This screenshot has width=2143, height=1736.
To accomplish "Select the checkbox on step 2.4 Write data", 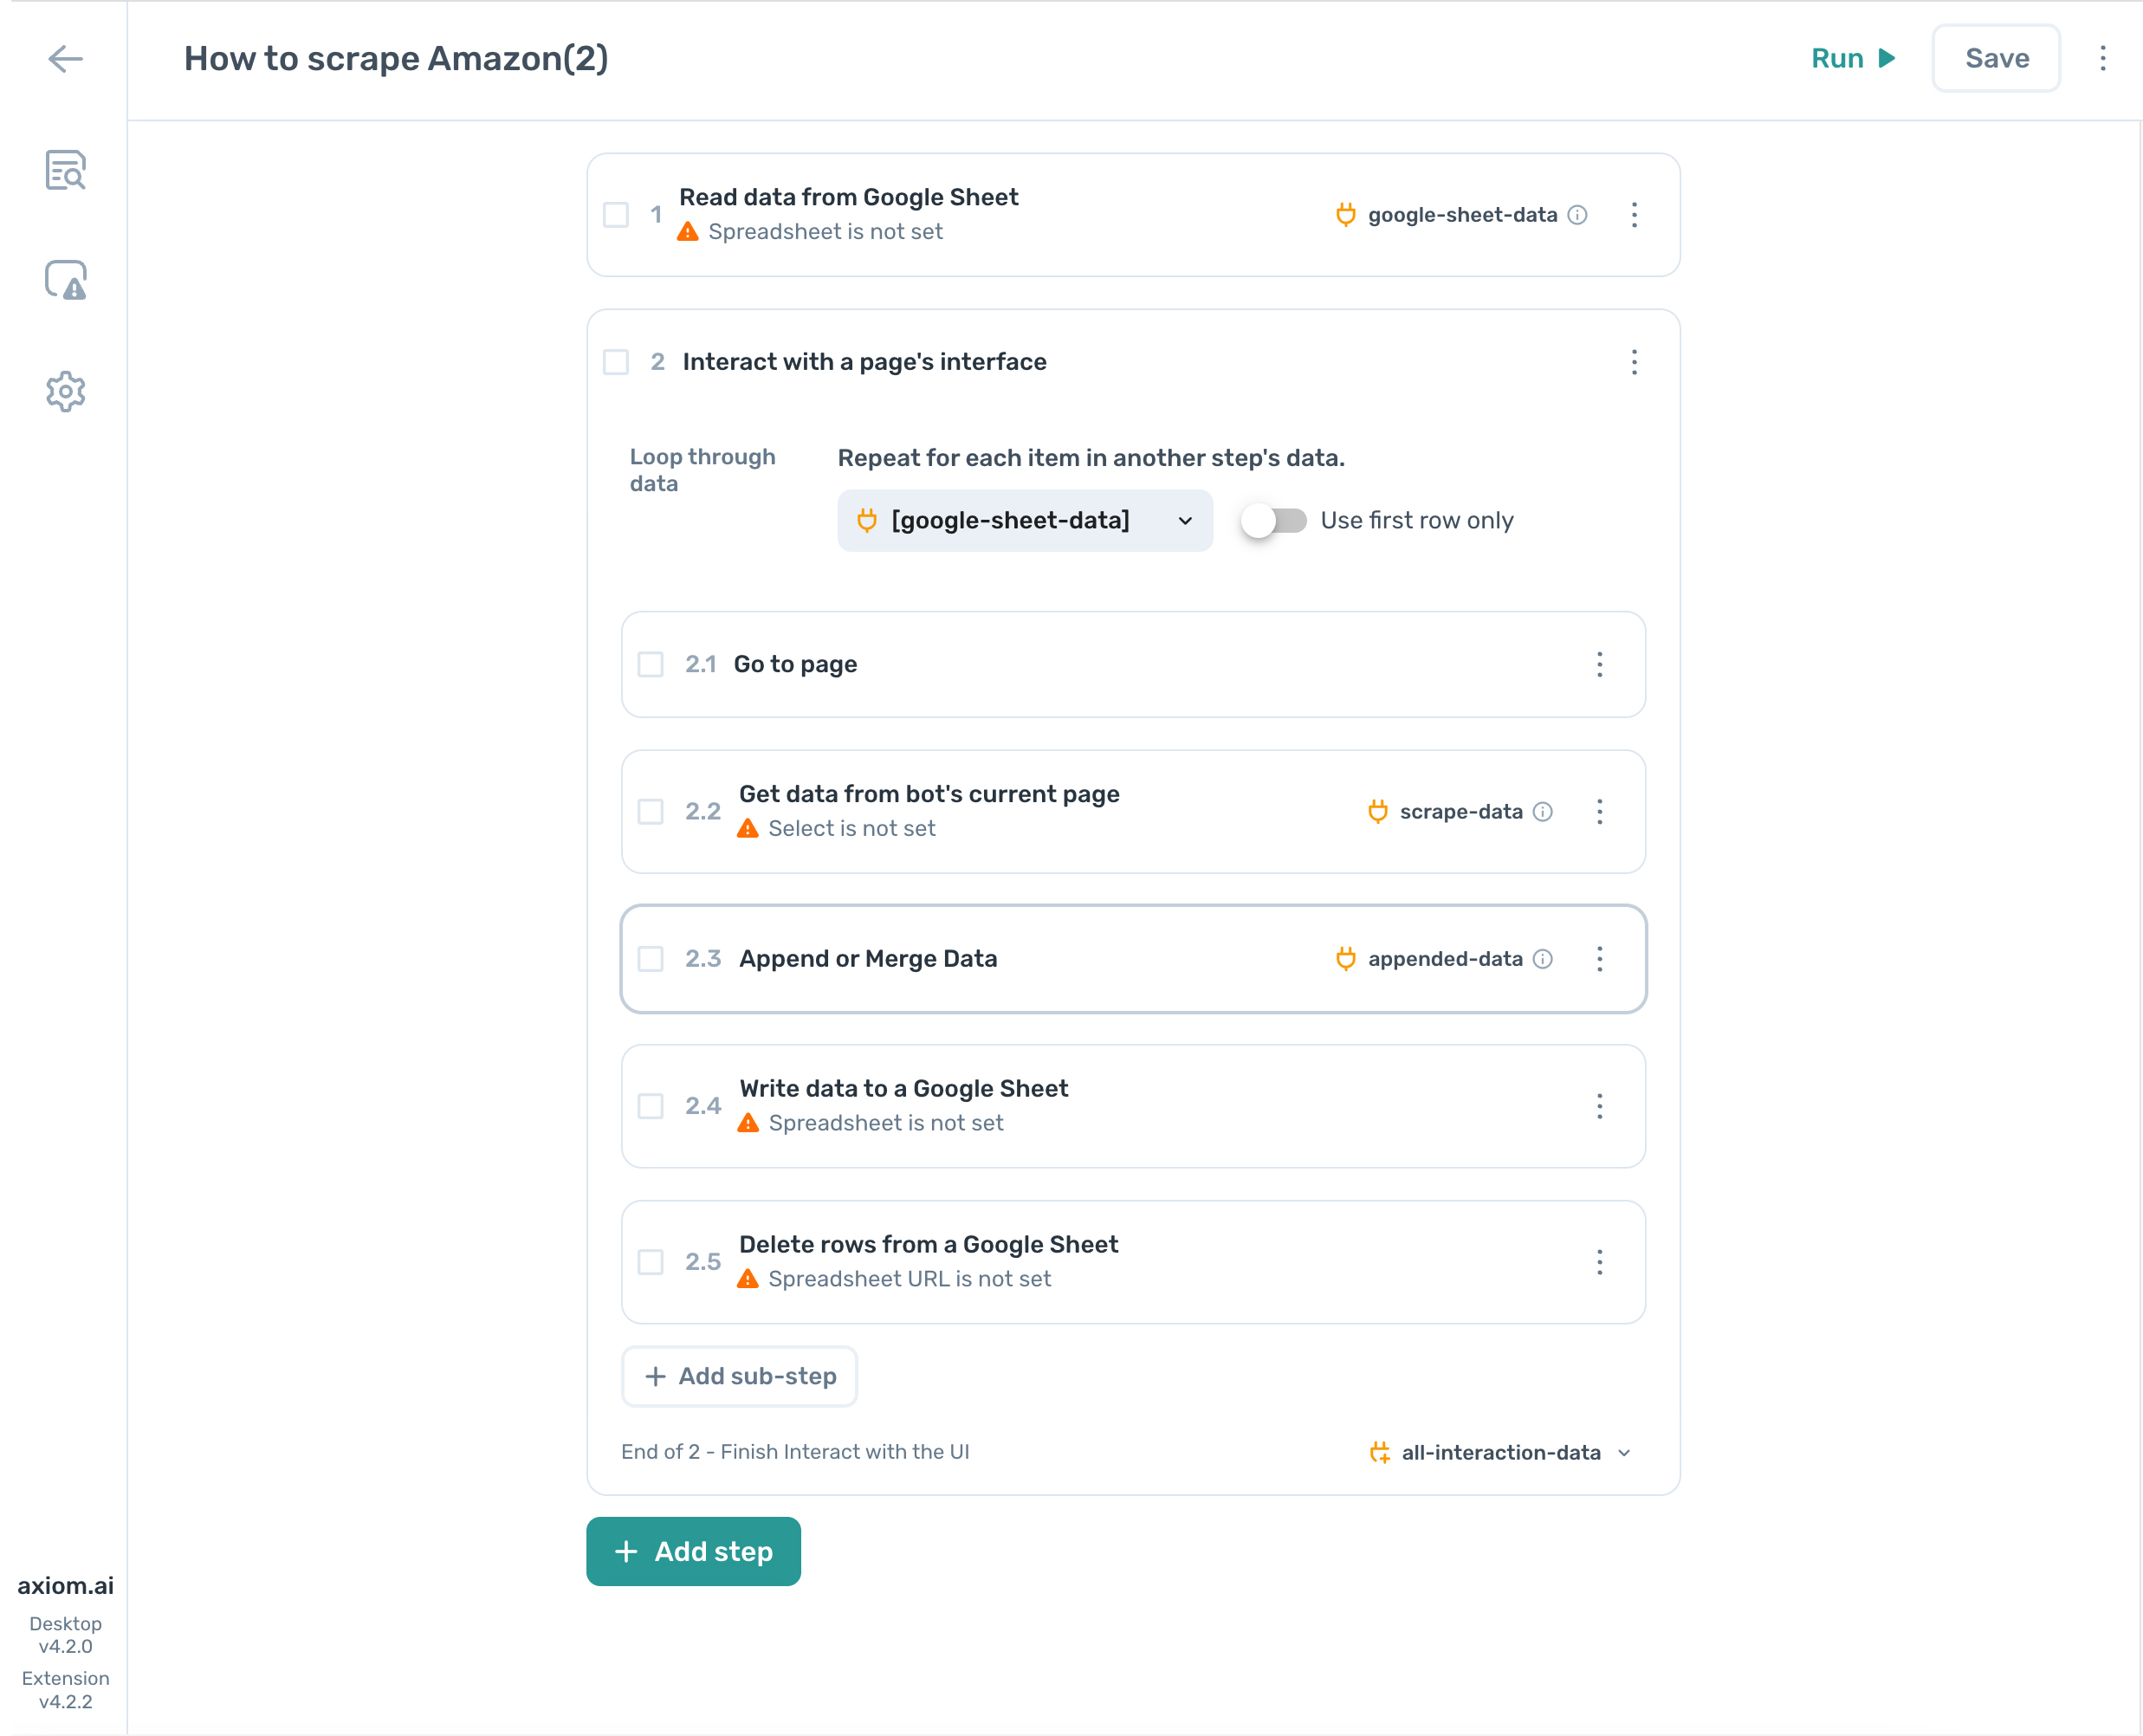I will pos(651,1106).
